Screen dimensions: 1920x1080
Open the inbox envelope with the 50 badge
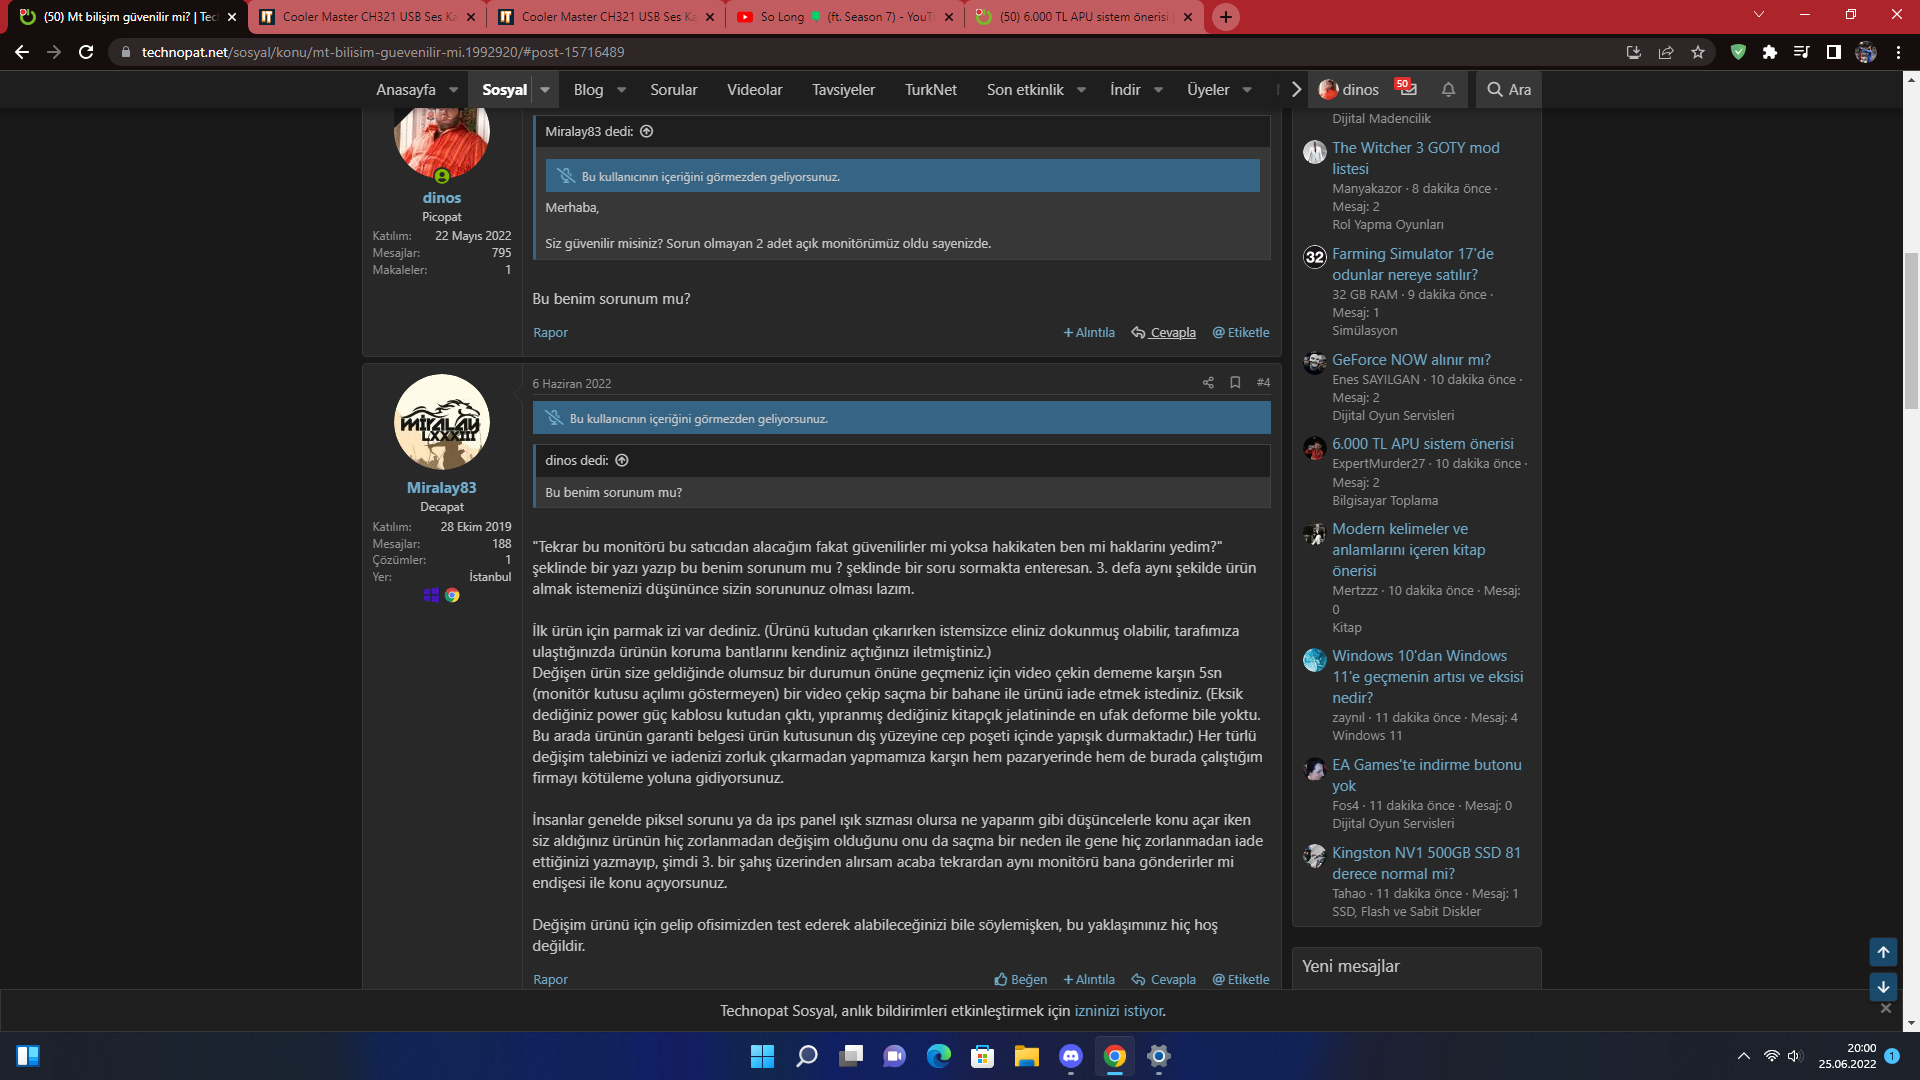click(x=1408, y=89)
